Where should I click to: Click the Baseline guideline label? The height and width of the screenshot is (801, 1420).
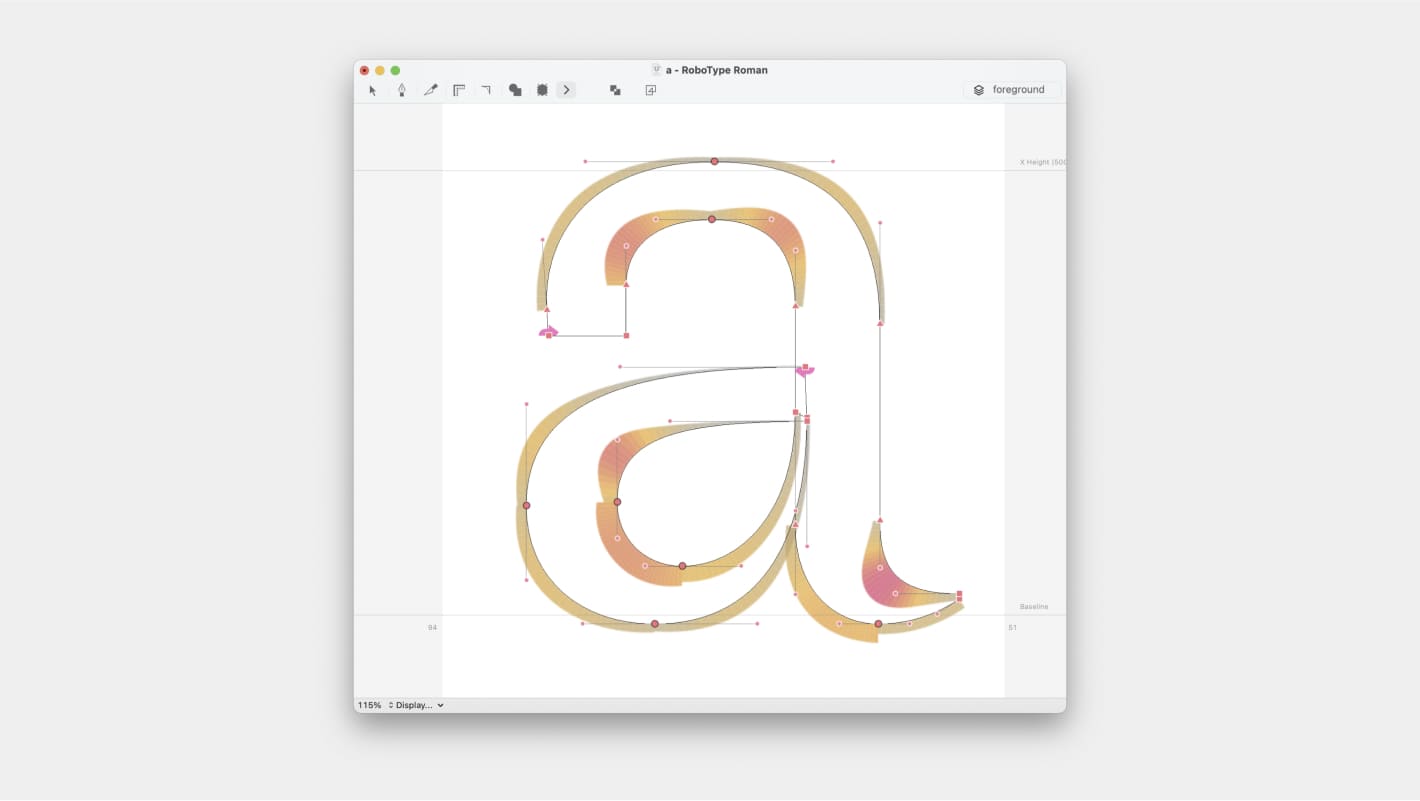coord(1033,606)
